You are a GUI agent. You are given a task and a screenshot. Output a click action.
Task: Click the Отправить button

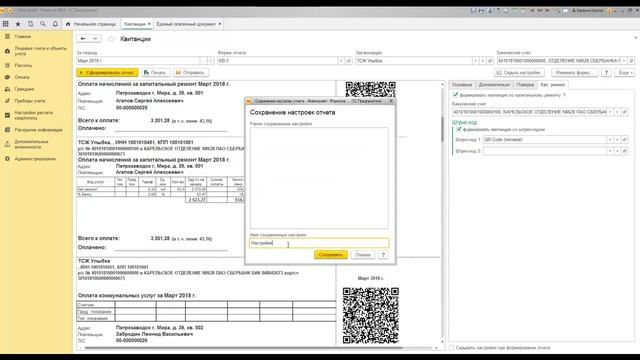coord(190,73)
